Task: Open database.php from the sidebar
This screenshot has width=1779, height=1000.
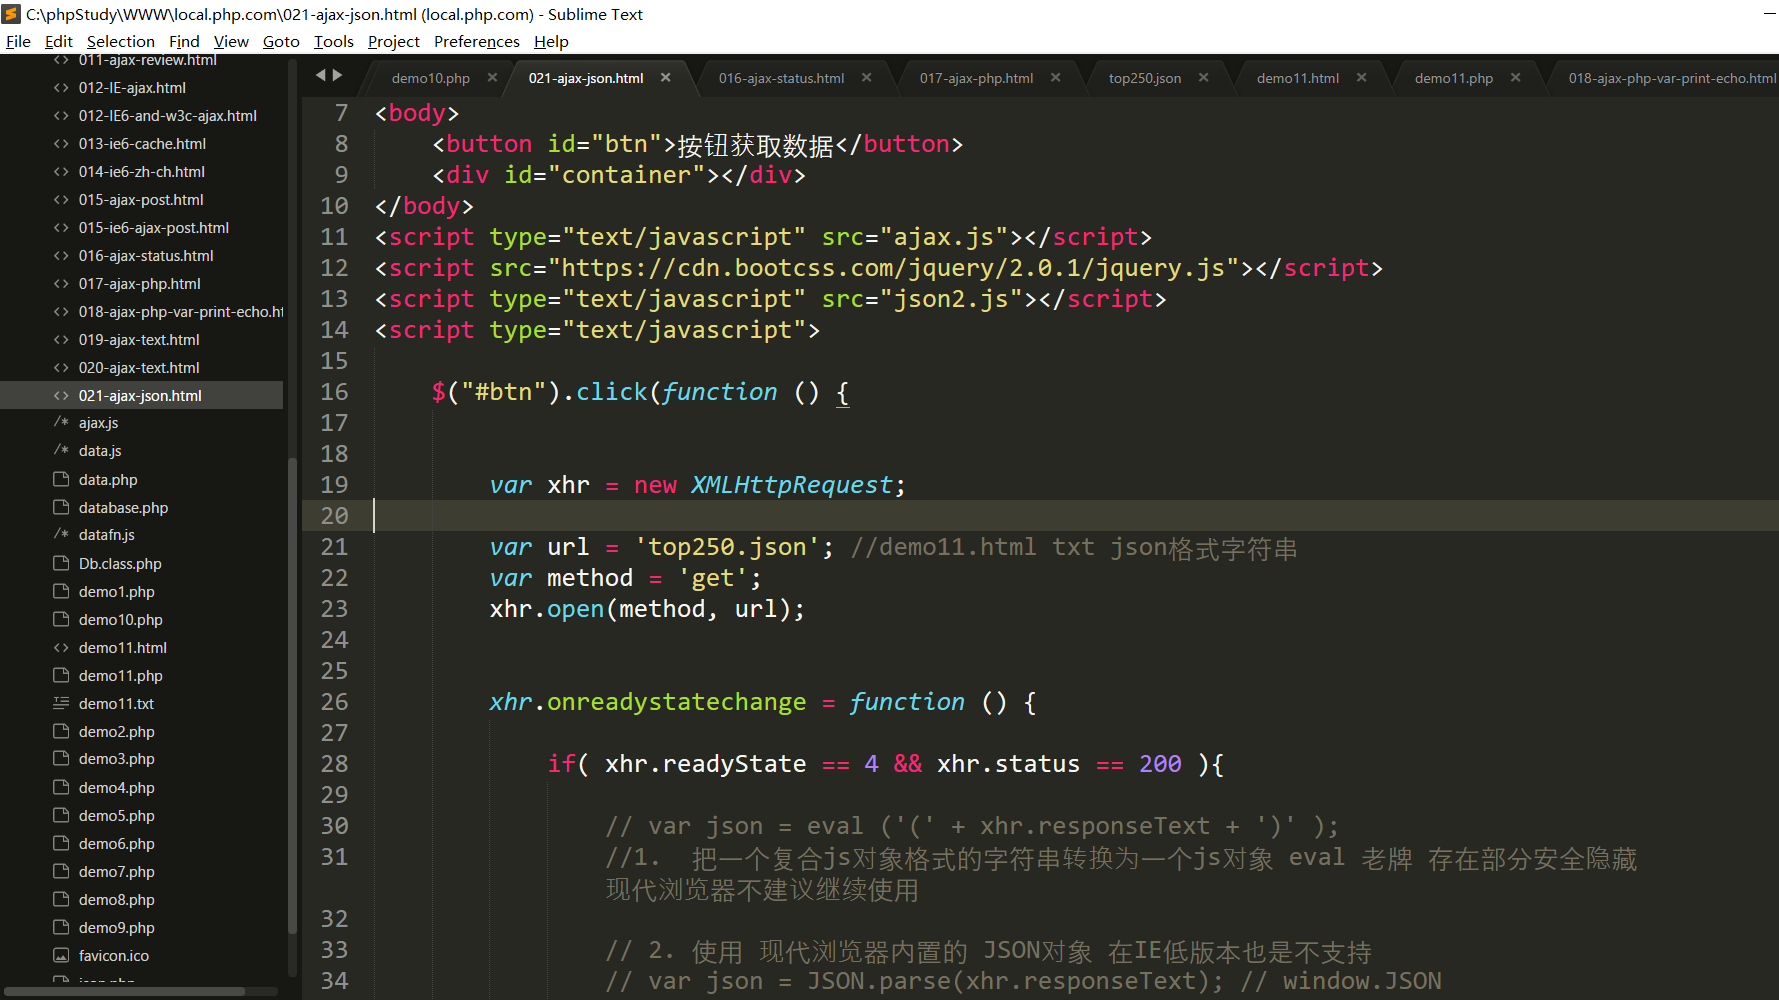Action: 123,508
